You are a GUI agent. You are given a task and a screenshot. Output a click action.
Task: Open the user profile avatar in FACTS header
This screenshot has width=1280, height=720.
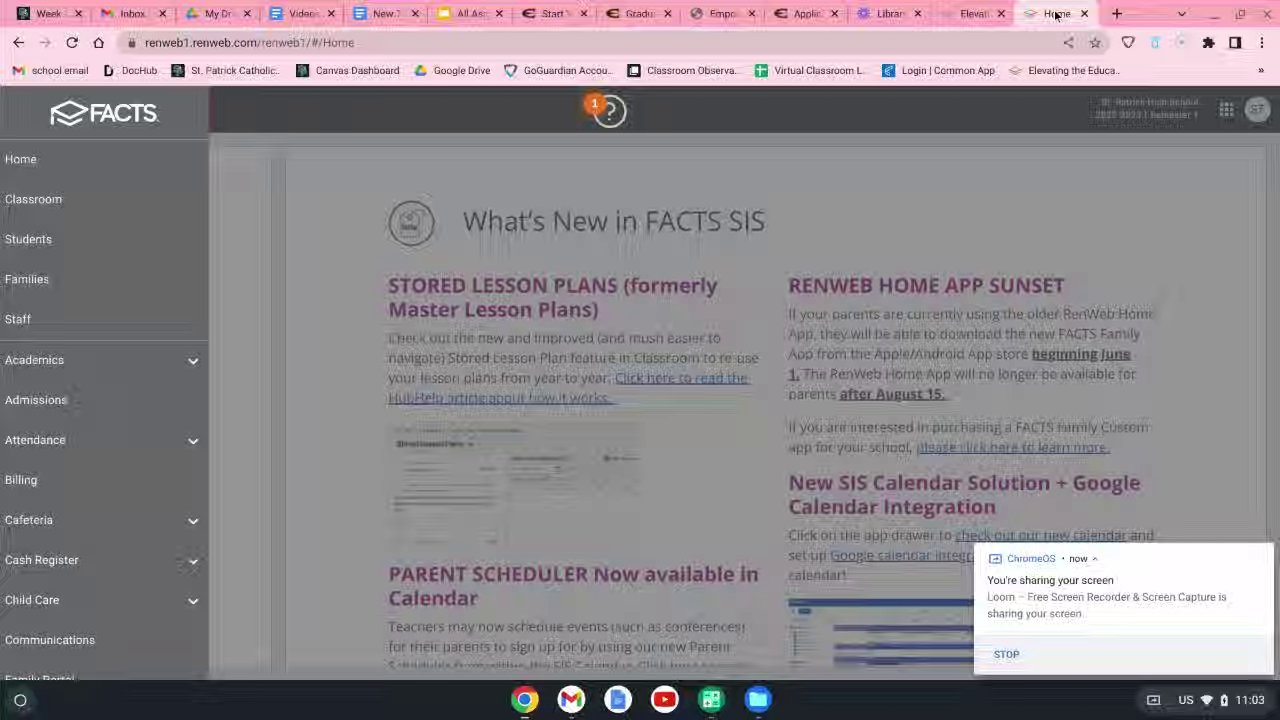click(x=1257, y=111)
